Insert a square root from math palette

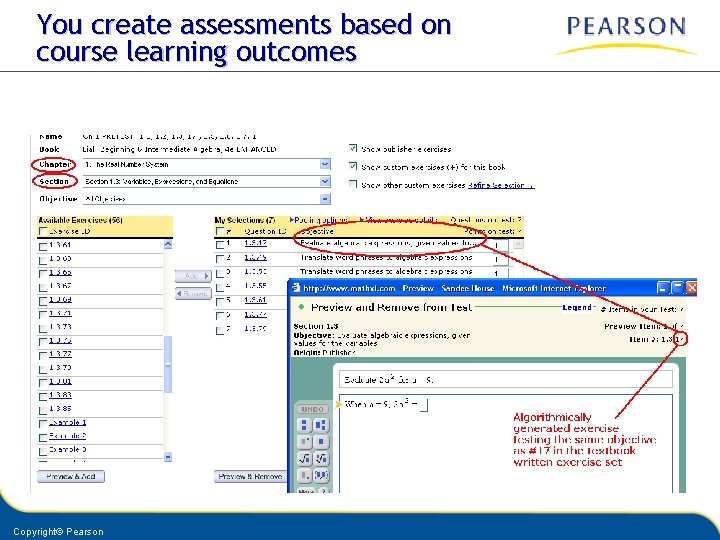click(x=304, y=458)
